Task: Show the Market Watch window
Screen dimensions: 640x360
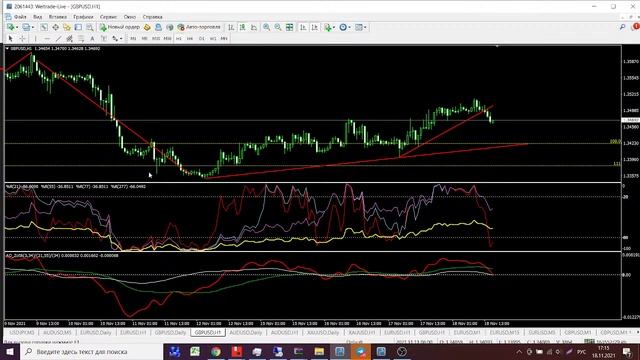Action: (x=44, y=27)
